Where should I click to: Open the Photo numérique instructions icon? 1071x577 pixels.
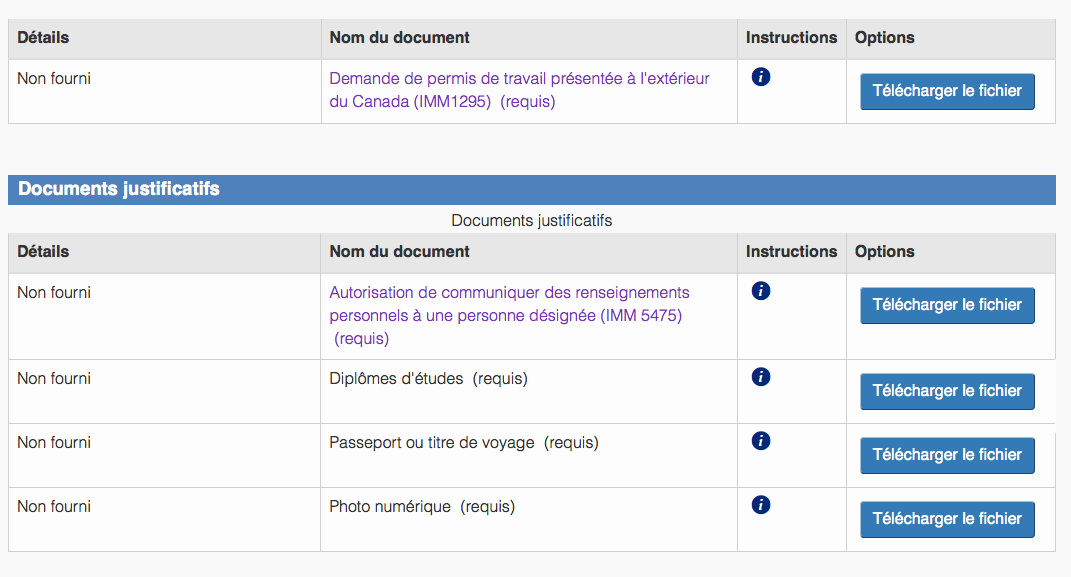pyautogui.click(x=760, y=505)
